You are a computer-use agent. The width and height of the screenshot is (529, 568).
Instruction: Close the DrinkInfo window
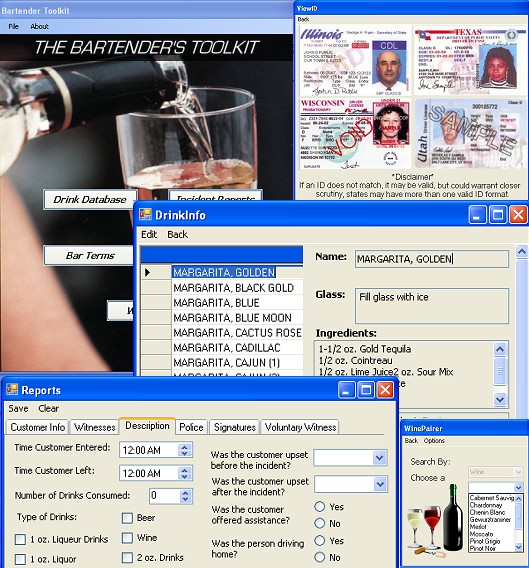coord(518,215)
